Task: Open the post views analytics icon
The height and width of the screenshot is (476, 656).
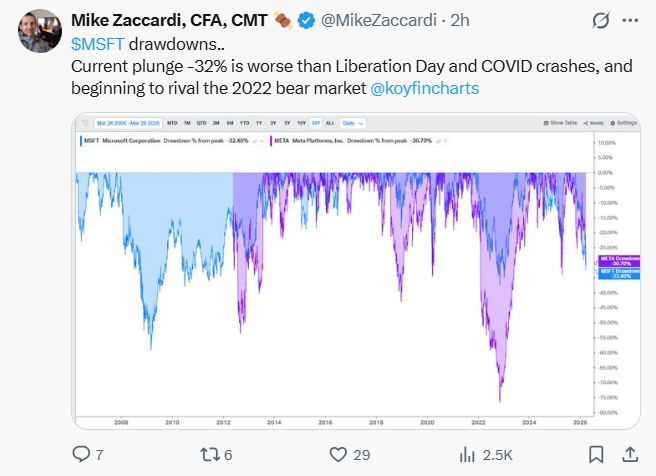Action: point(466,455)
